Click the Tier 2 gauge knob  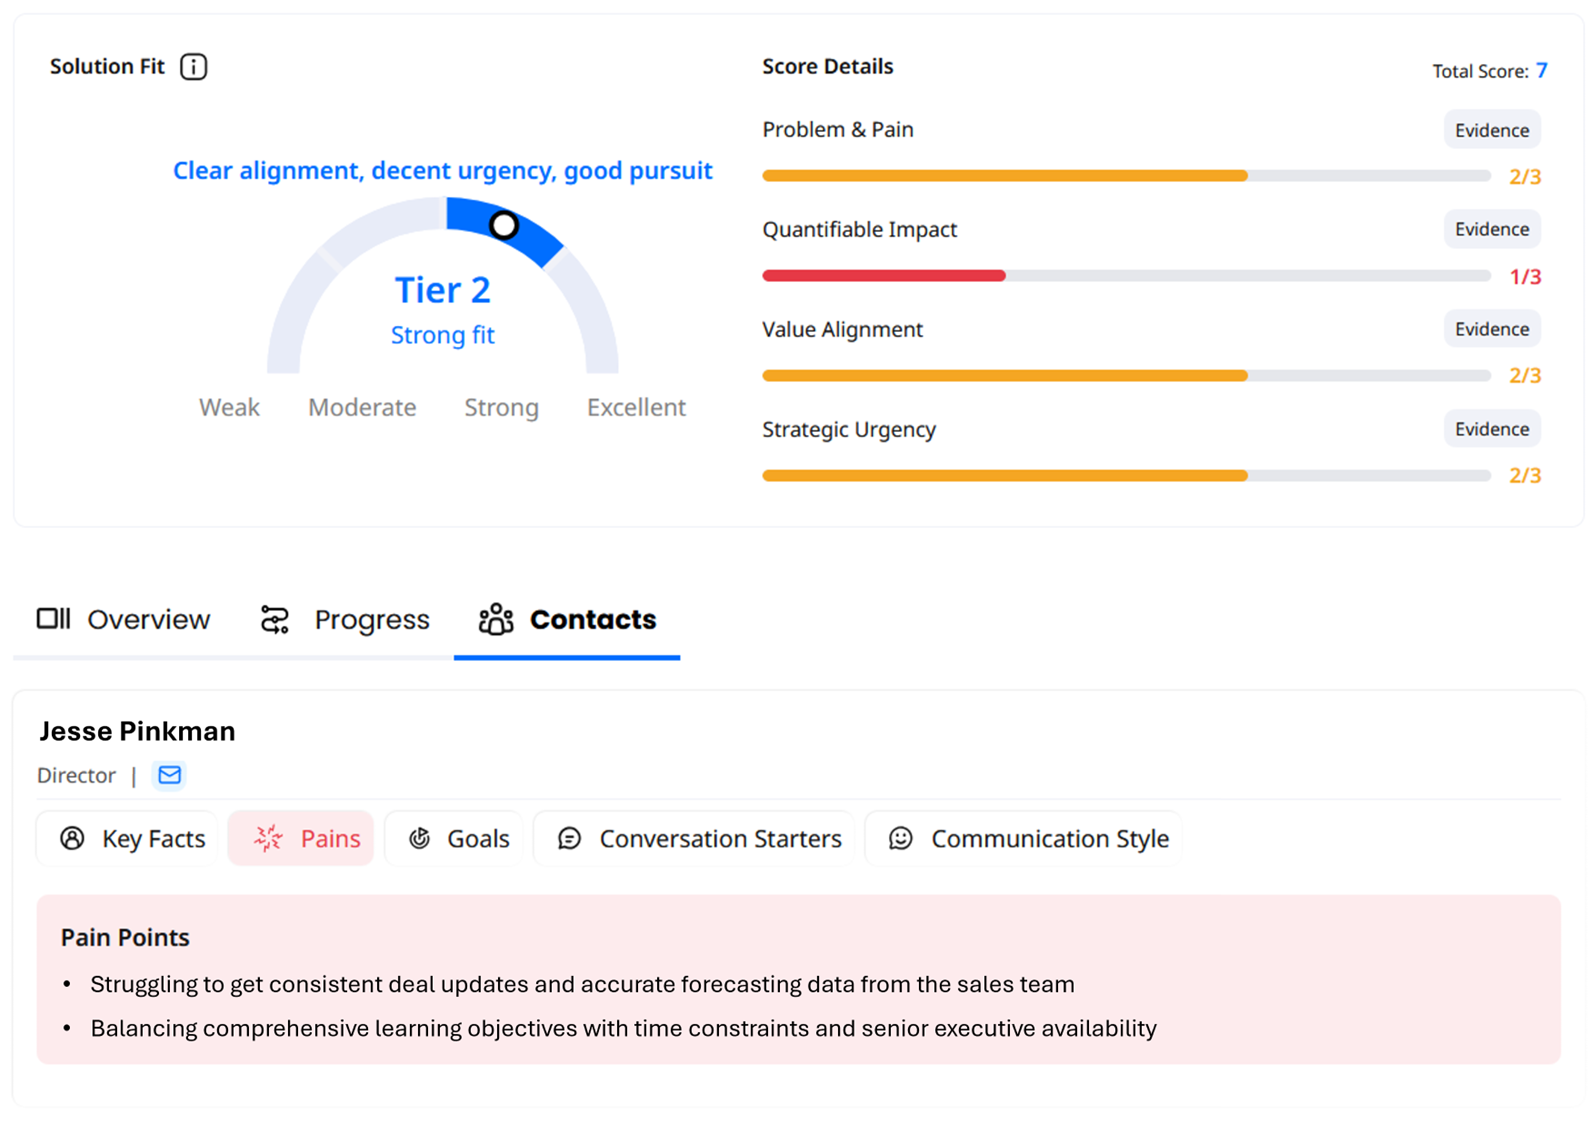(504, 225)
